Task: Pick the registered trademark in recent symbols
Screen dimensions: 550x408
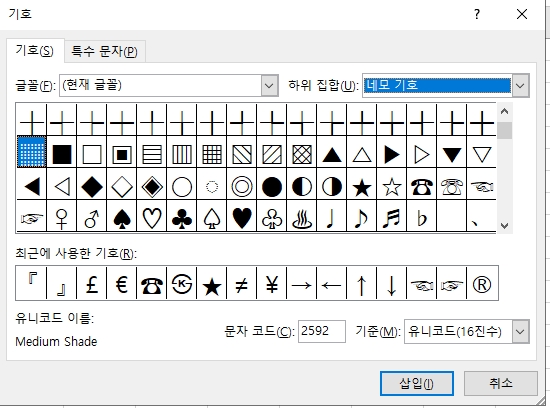Action: click(x=482, y=283)
